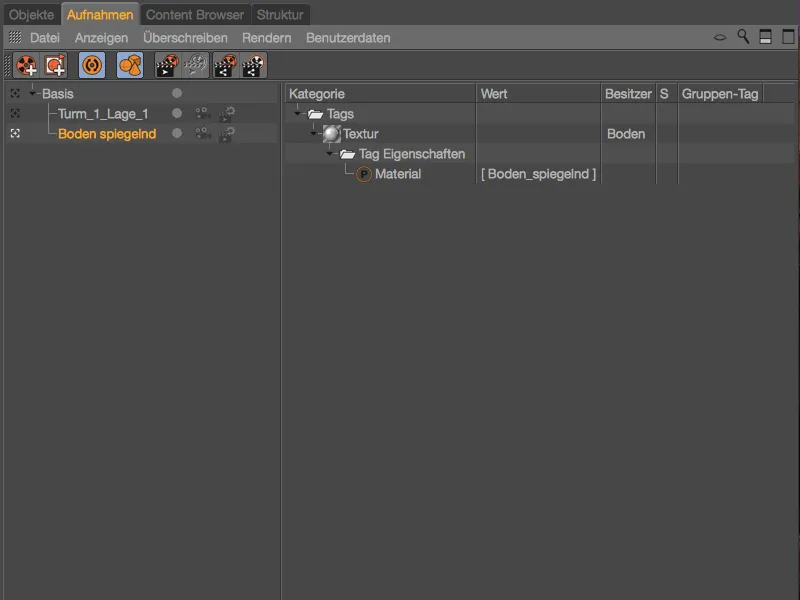
Task: Open the Datei menu
Action: (45, 38)
